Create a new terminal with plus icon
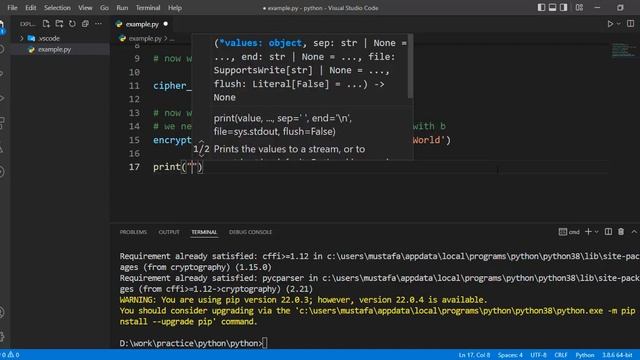The height and width of the screenshot is (360, 640). 588,231
